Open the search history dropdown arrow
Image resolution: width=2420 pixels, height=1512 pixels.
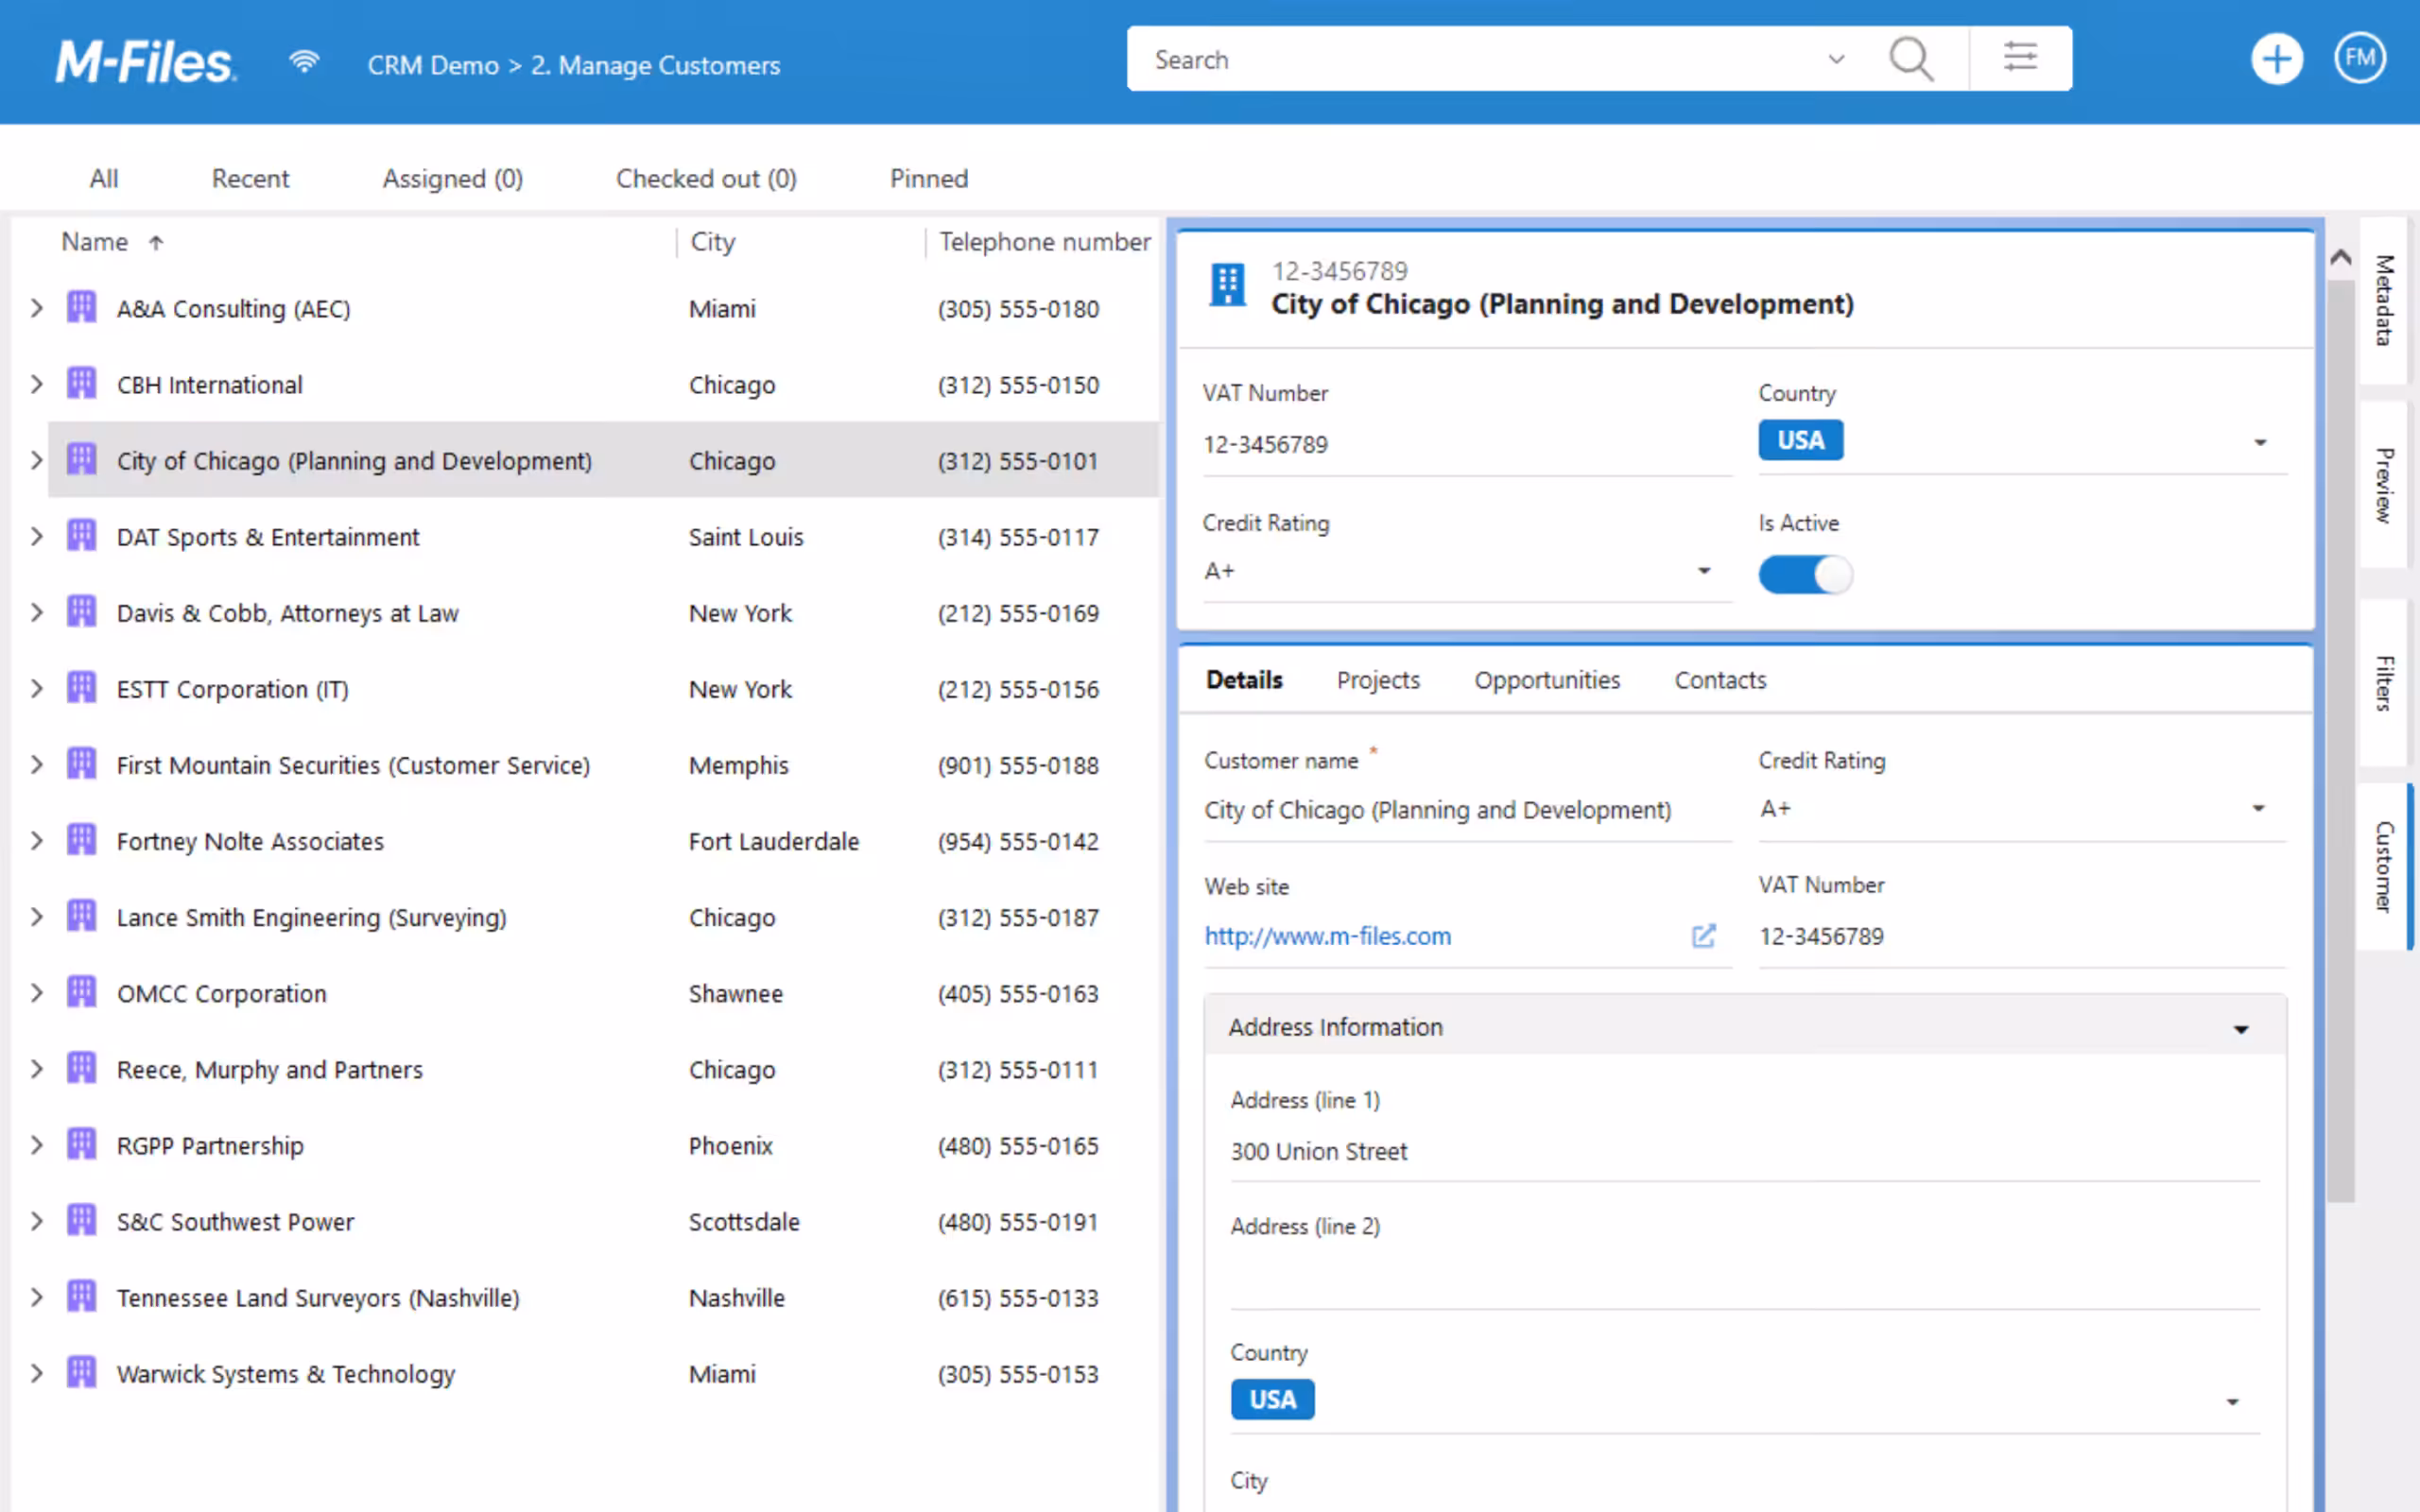click(x=1836, y=59)
